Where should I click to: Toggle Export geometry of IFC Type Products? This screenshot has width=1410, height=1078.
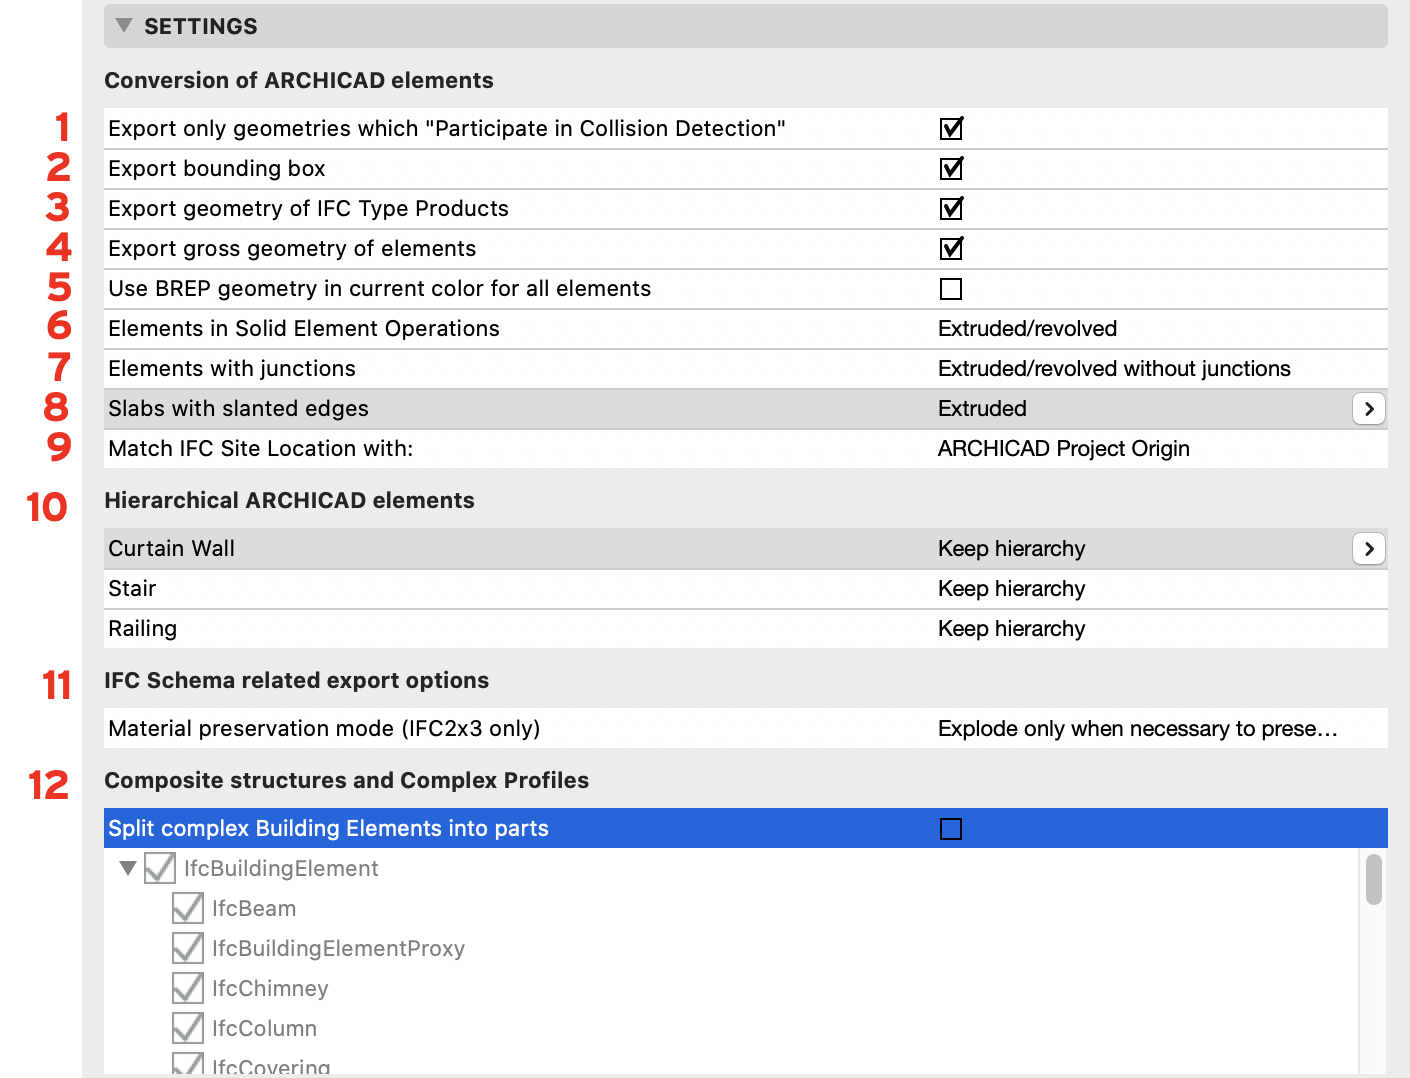pyautogui.click(x=951, y=208)
